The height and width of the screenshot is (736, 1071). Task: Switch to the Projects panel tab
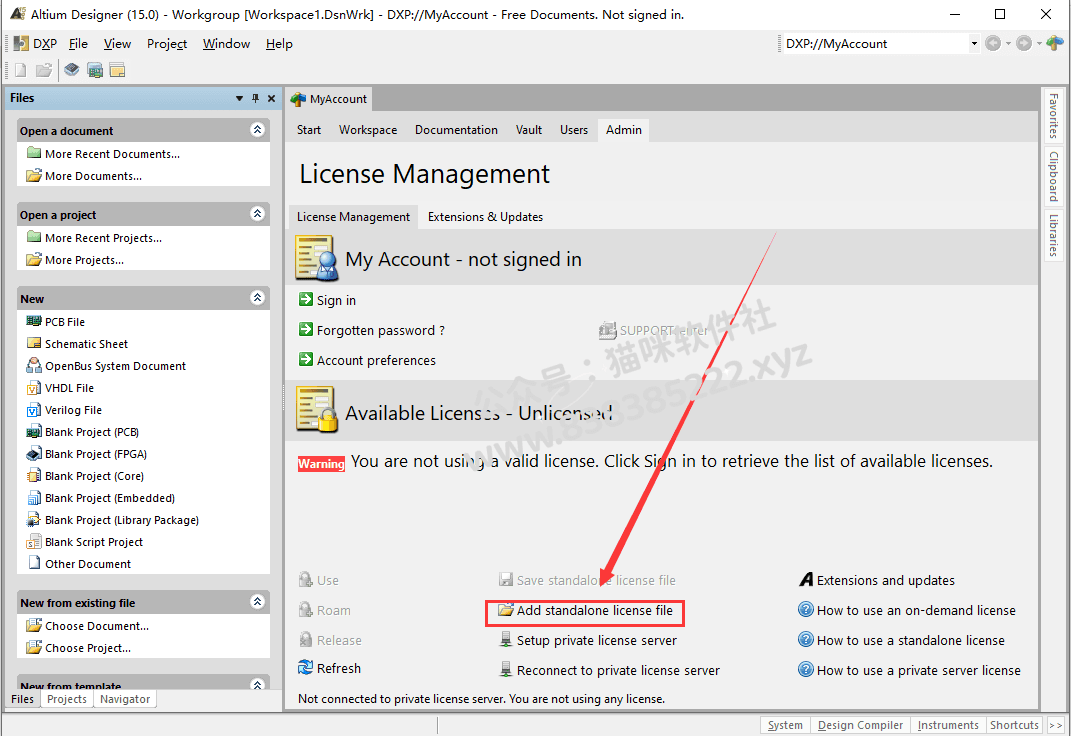click(x=67, y=699)
